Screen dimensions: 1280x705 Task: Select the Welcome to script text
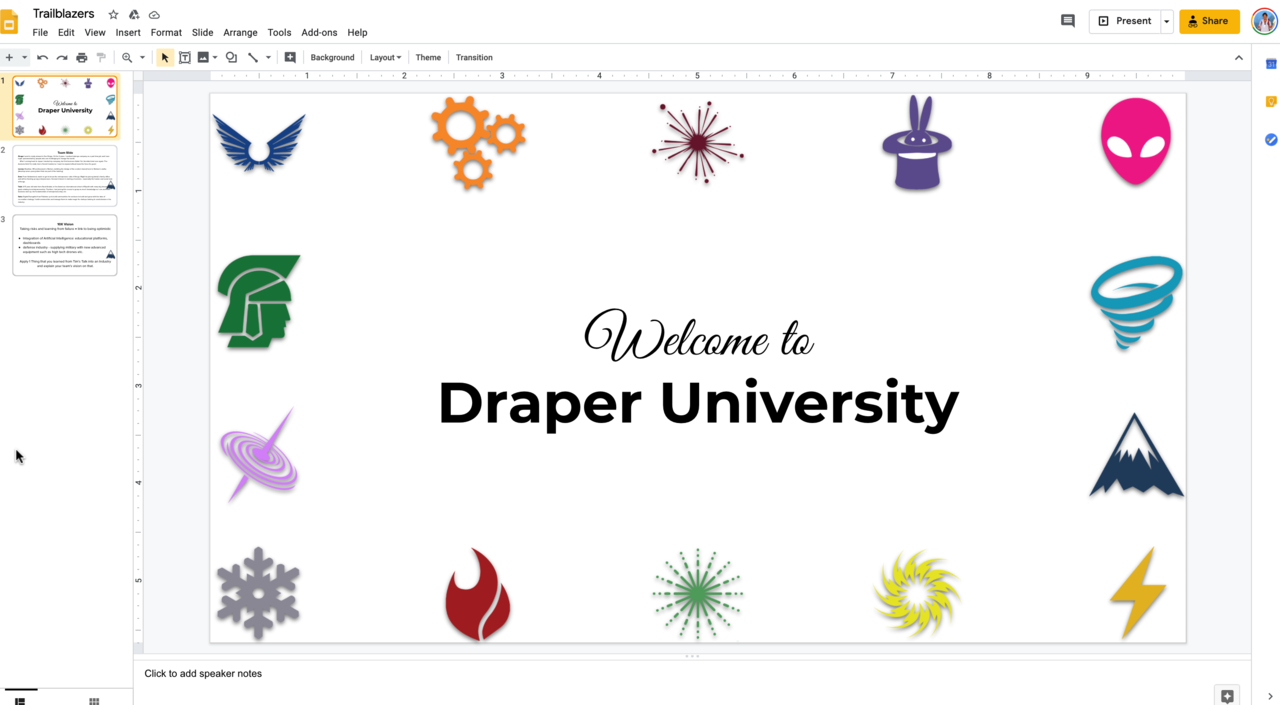click(698, 335)
